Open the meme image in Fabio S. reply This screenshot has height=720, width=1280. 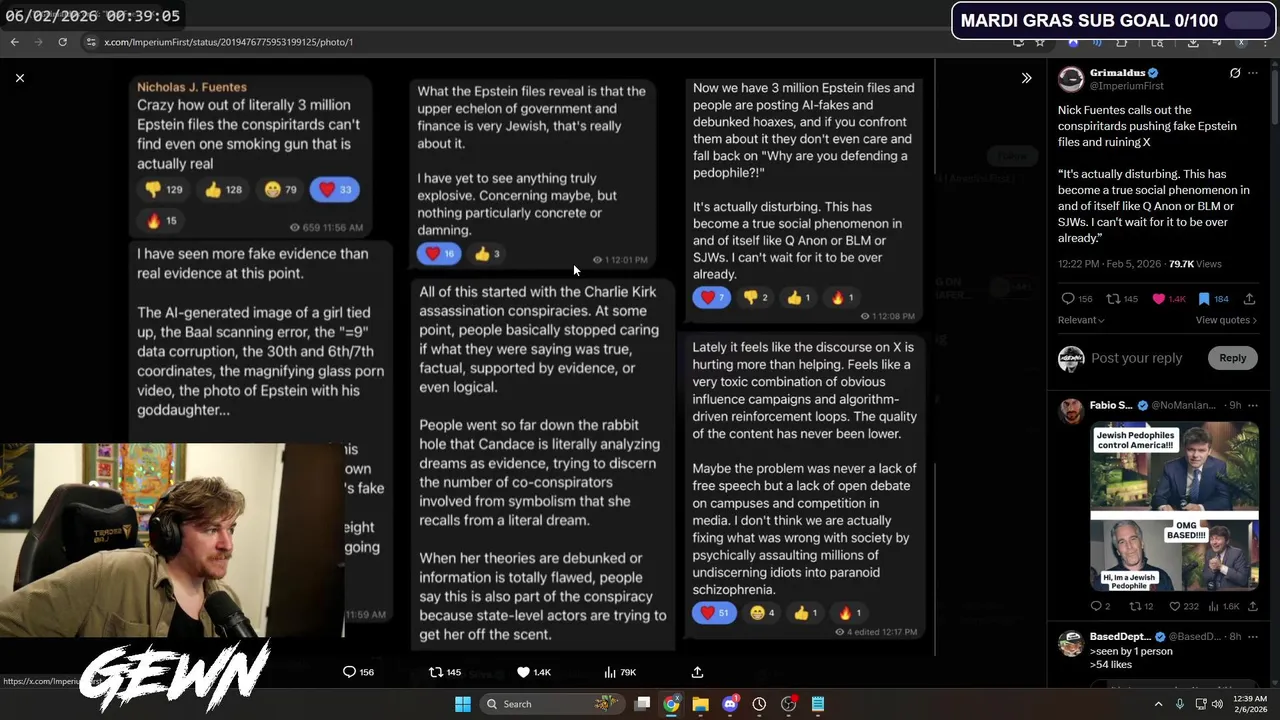[x=1174, y=507]
